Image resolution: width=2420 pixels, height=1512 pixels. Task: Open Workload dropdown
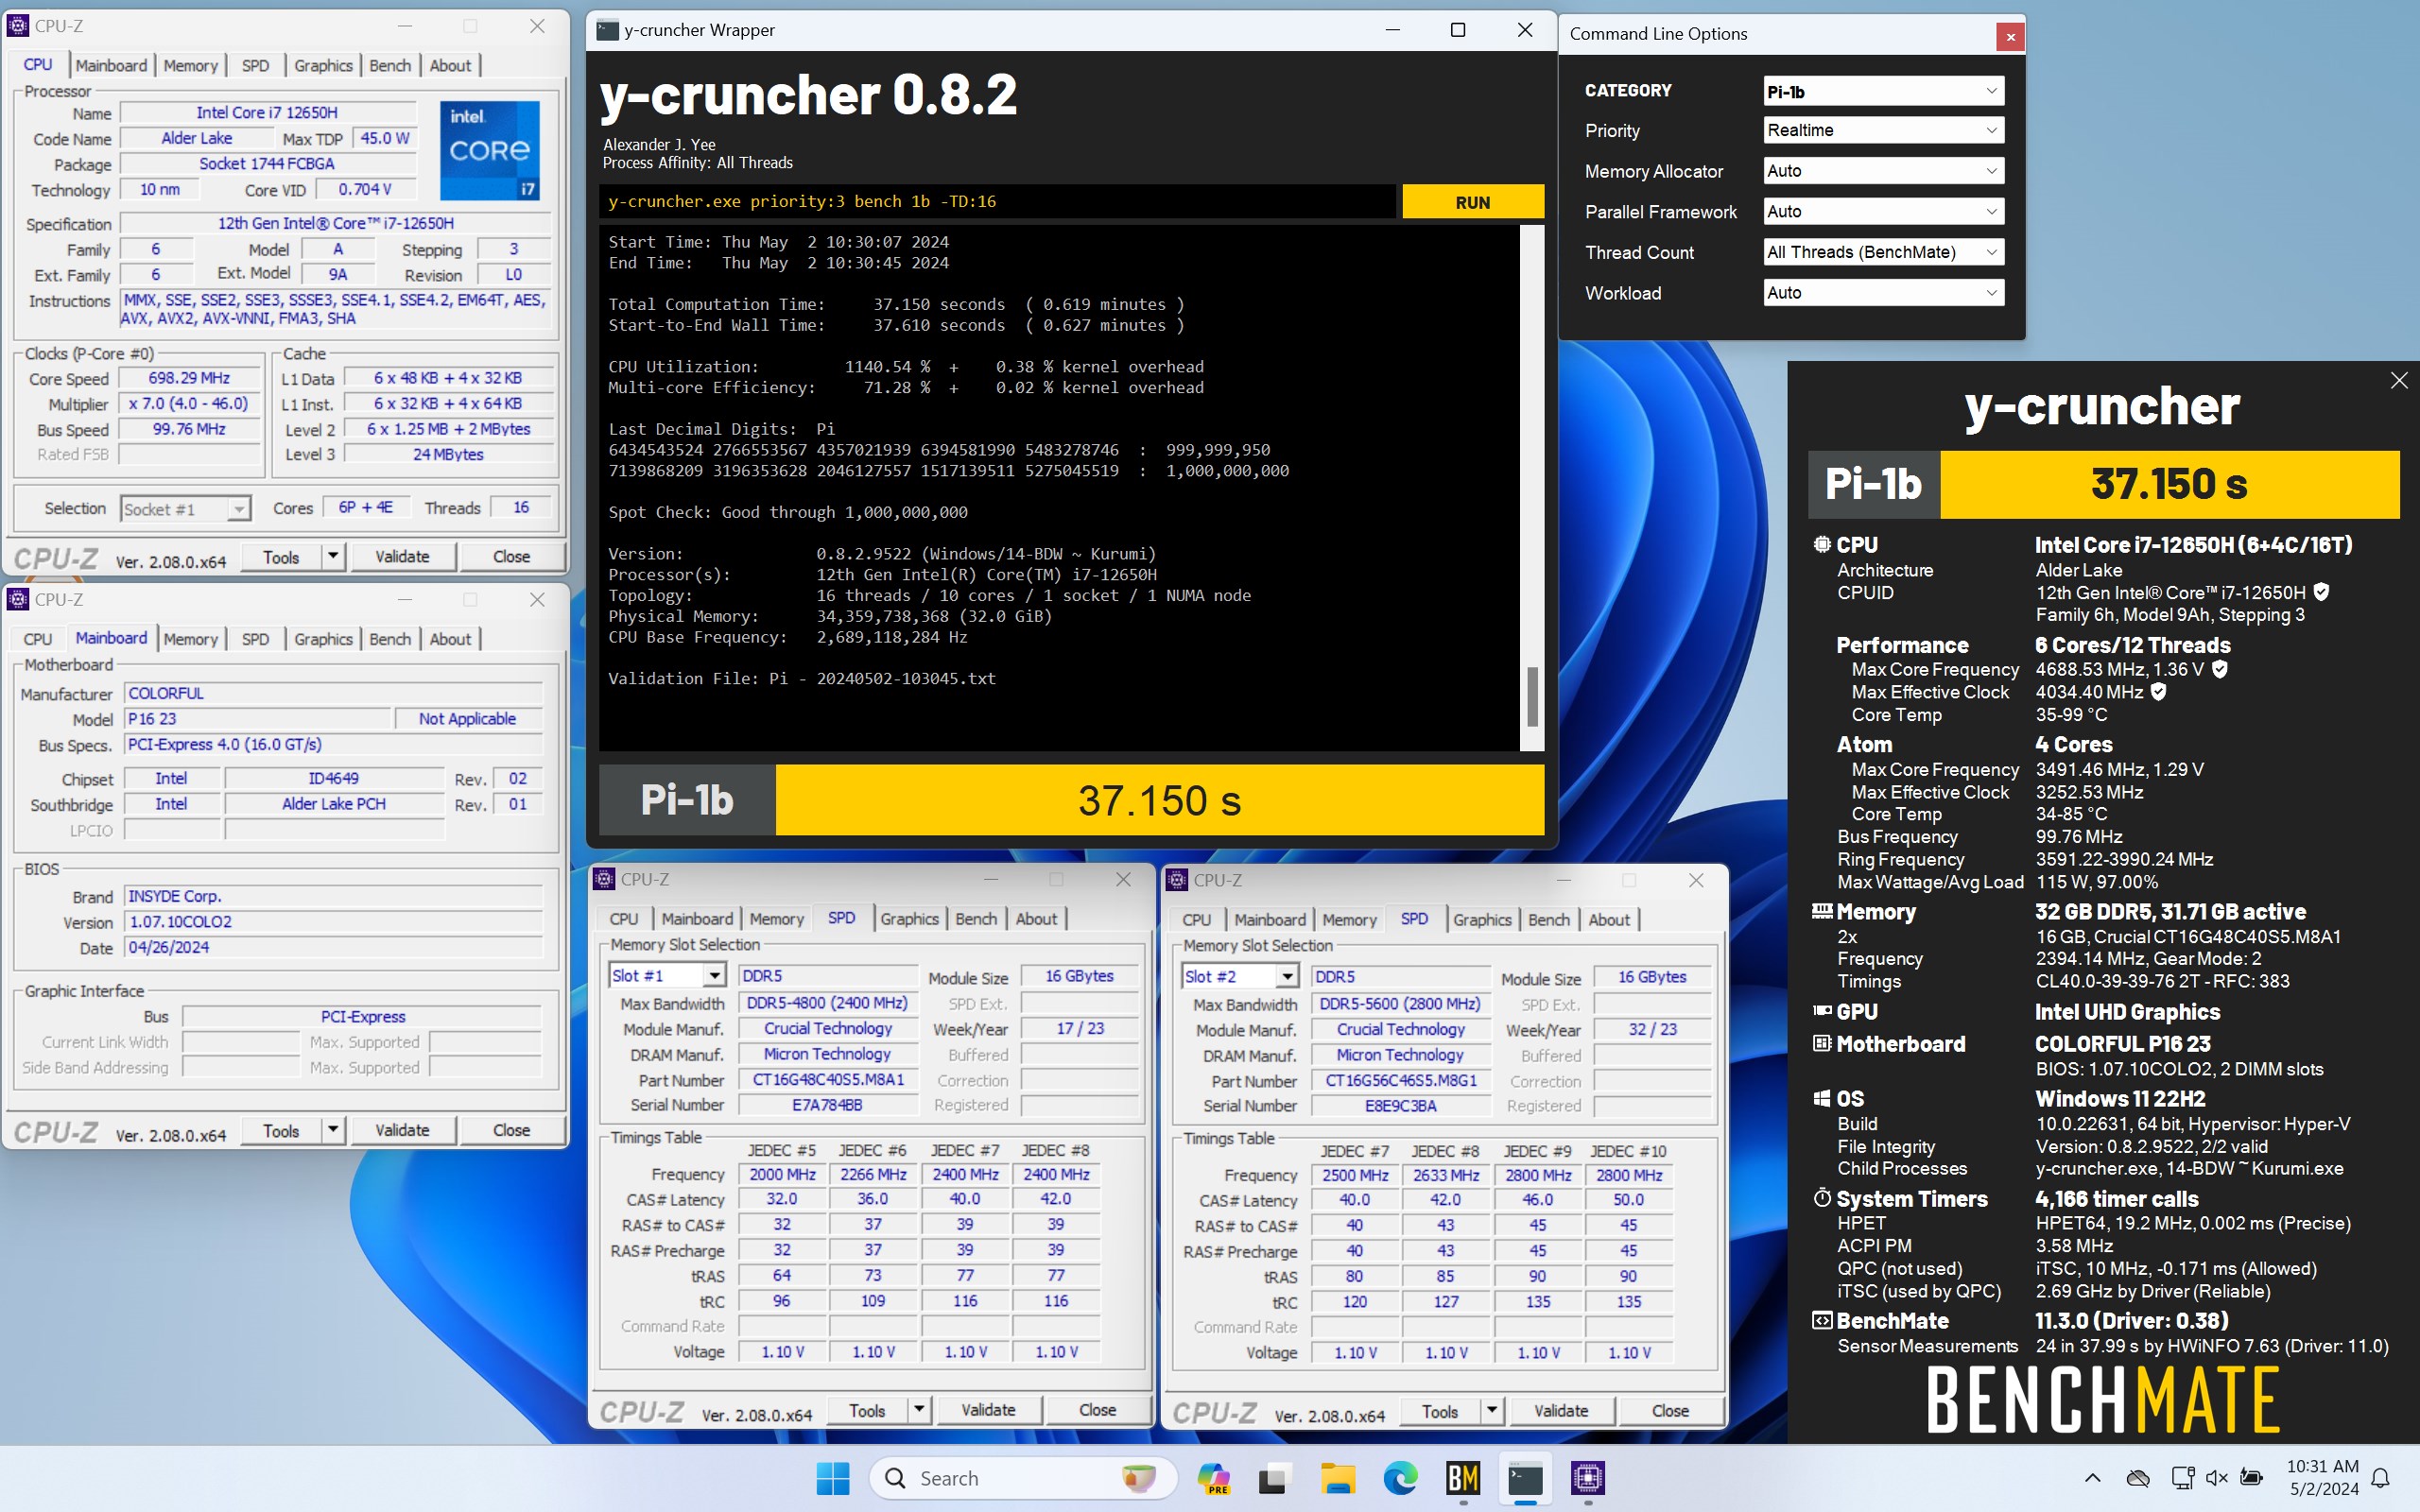coord(1883,293)
